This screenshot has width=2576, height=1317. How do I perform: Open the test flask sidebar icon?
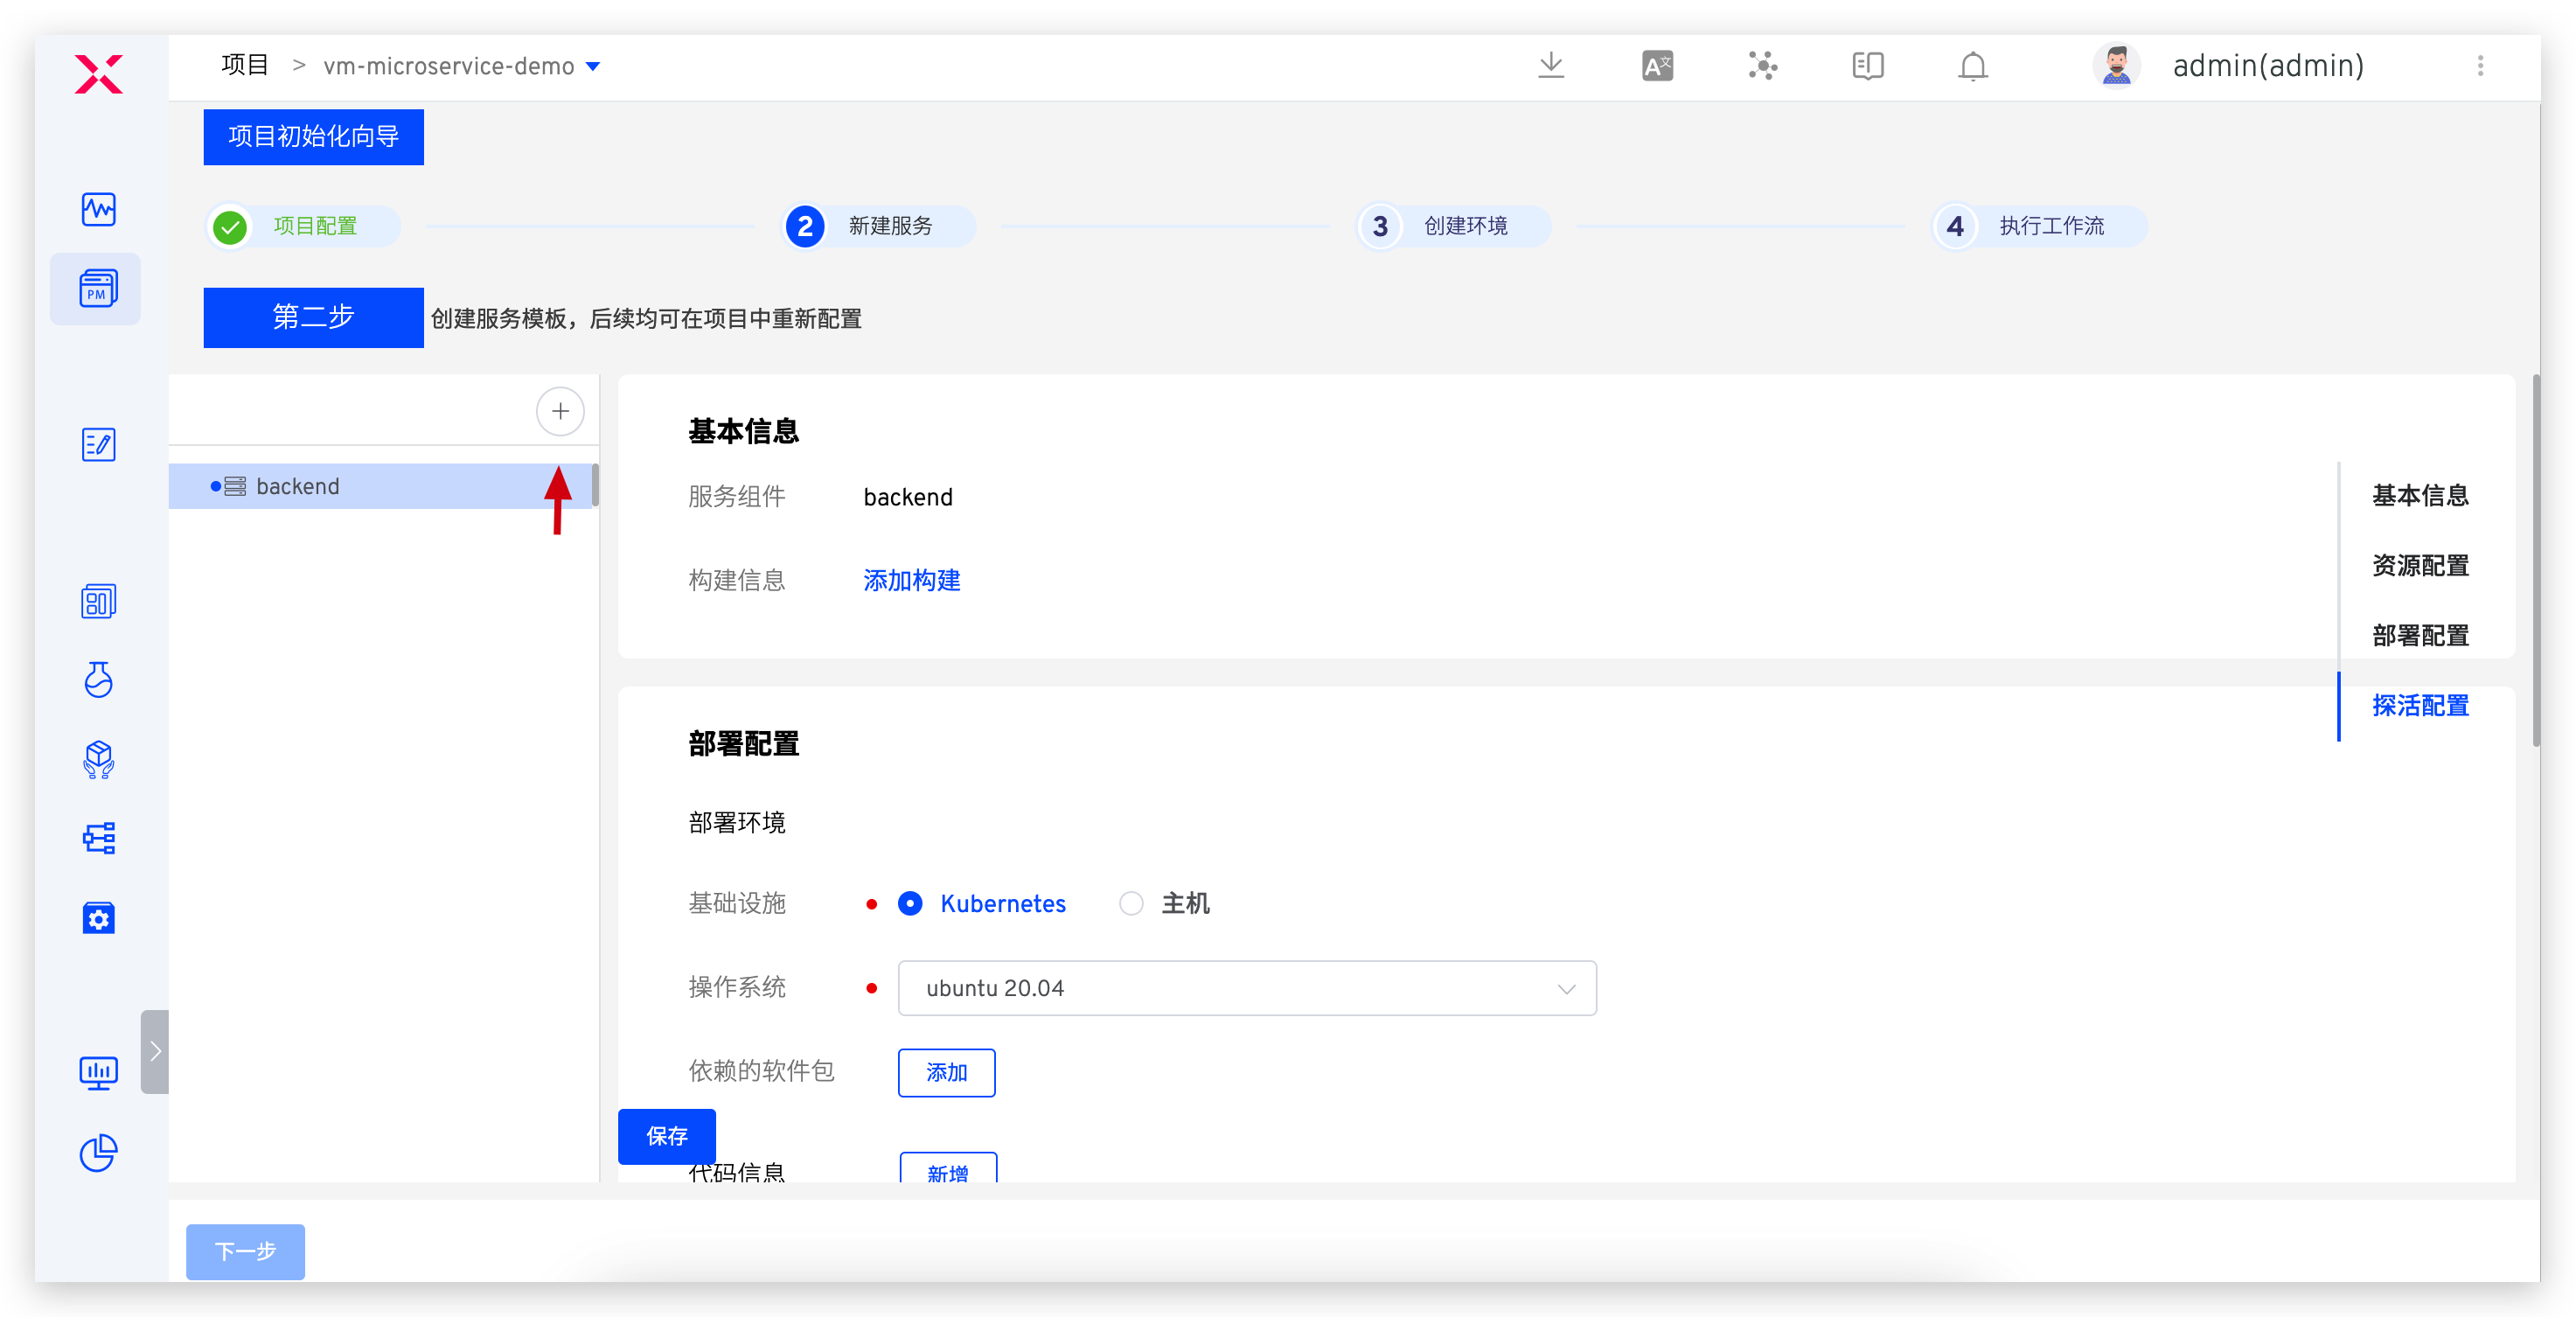98,680
